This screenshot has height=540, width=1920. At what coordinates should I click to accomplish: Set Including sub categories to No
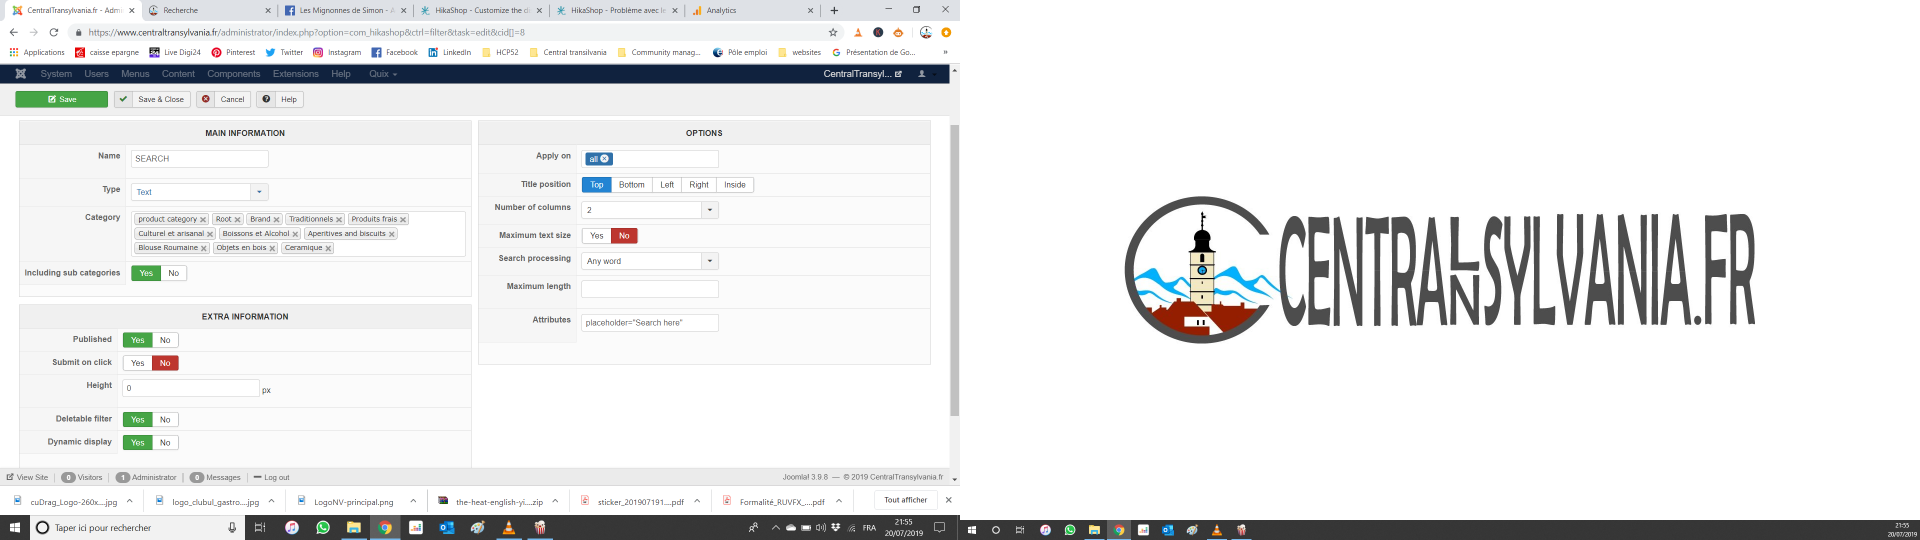click(x=174, y=273)
